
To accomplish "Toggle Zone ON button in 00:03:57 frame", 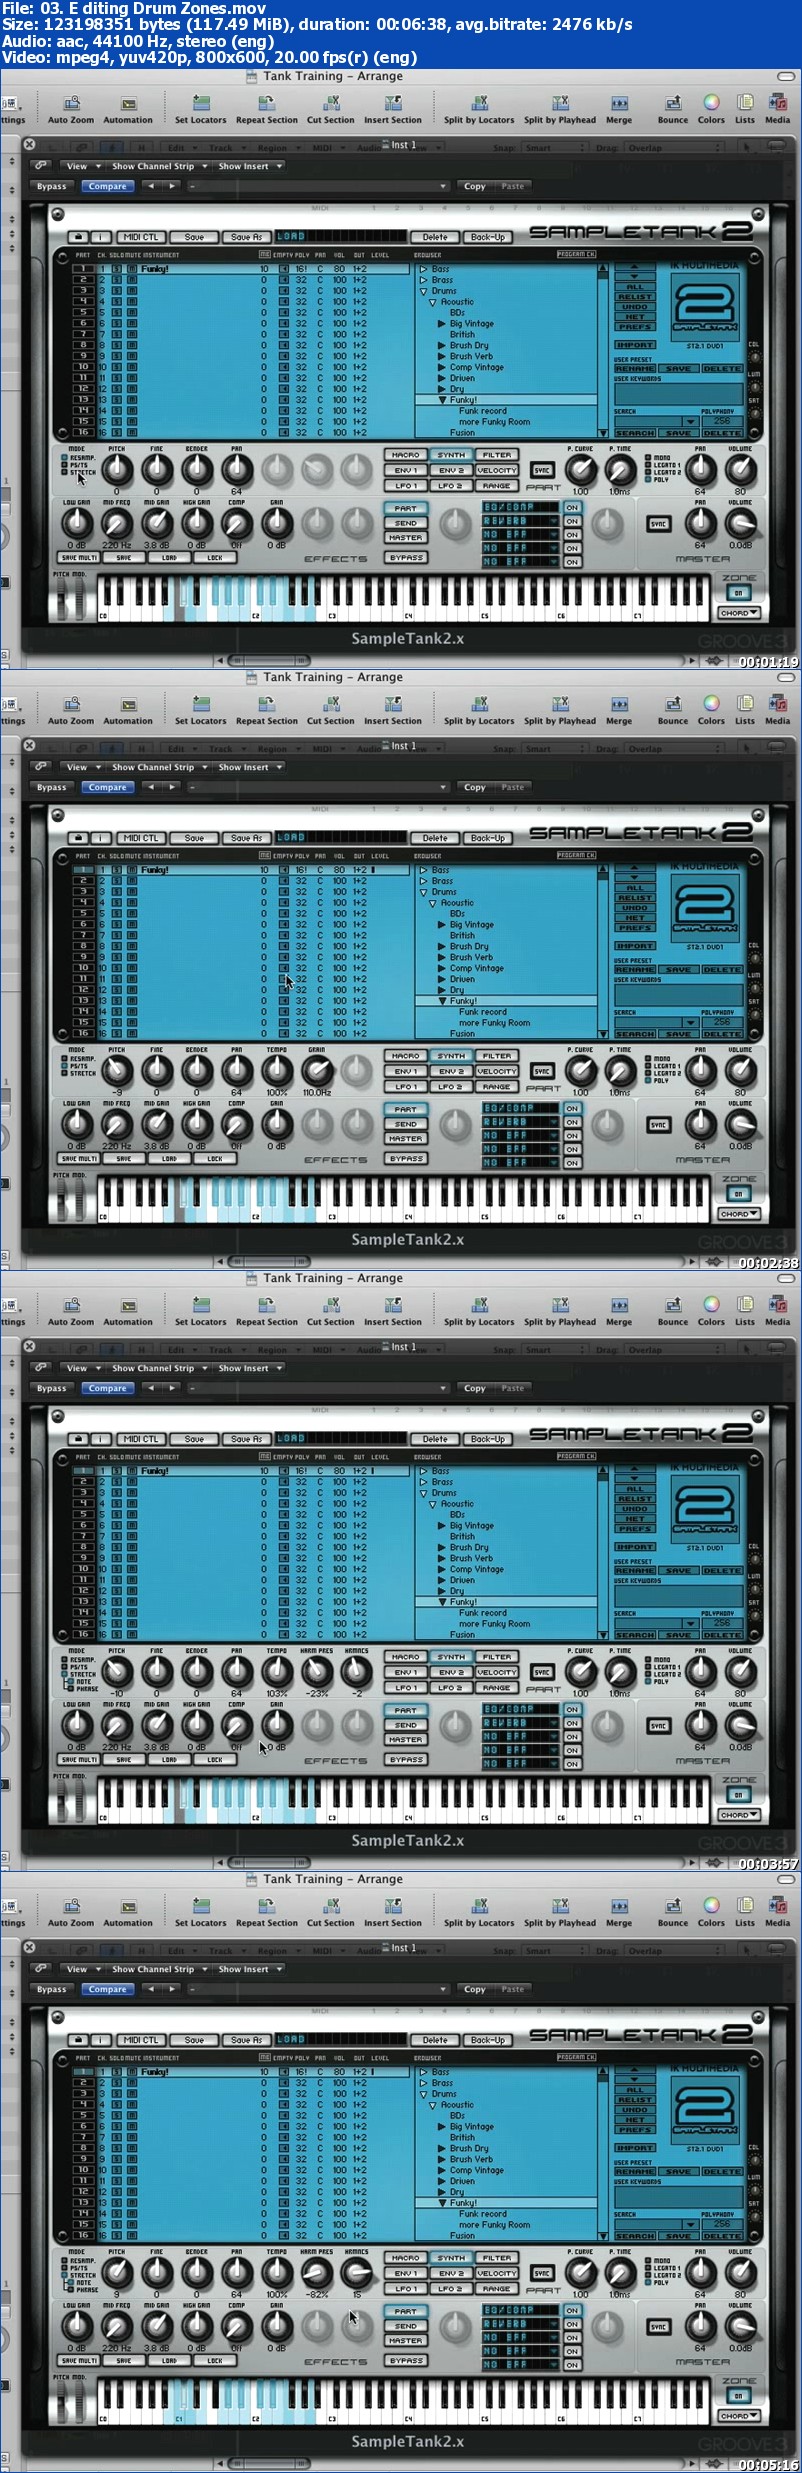I will pos(739,1795).
